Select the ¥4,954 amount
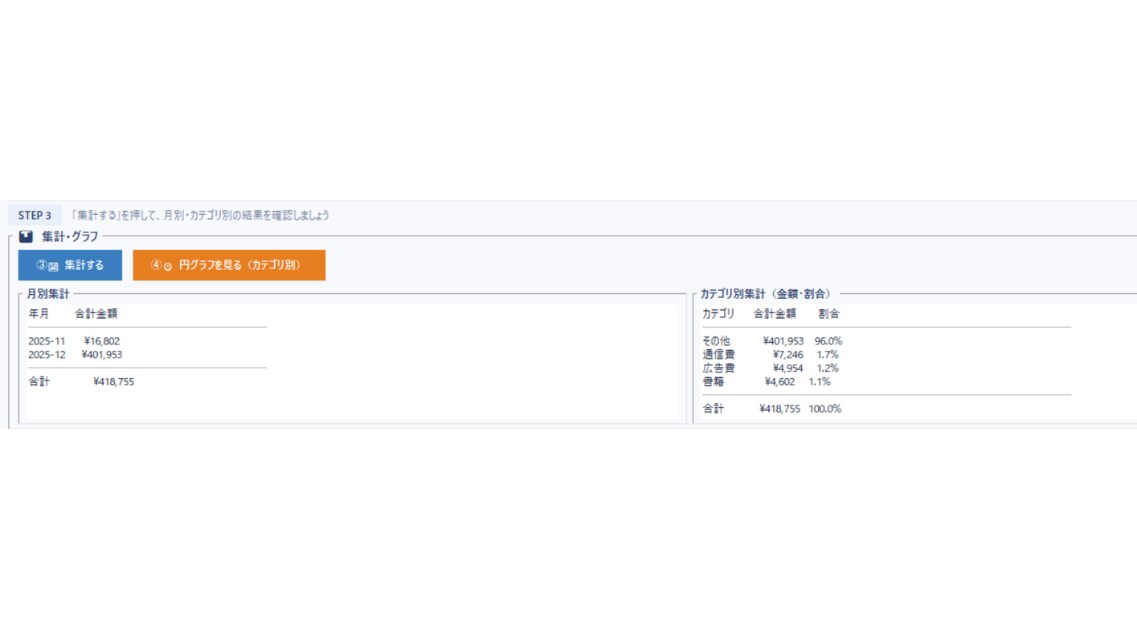The image size is (1137, 630). pyautogui.click(x=787, y=368)
